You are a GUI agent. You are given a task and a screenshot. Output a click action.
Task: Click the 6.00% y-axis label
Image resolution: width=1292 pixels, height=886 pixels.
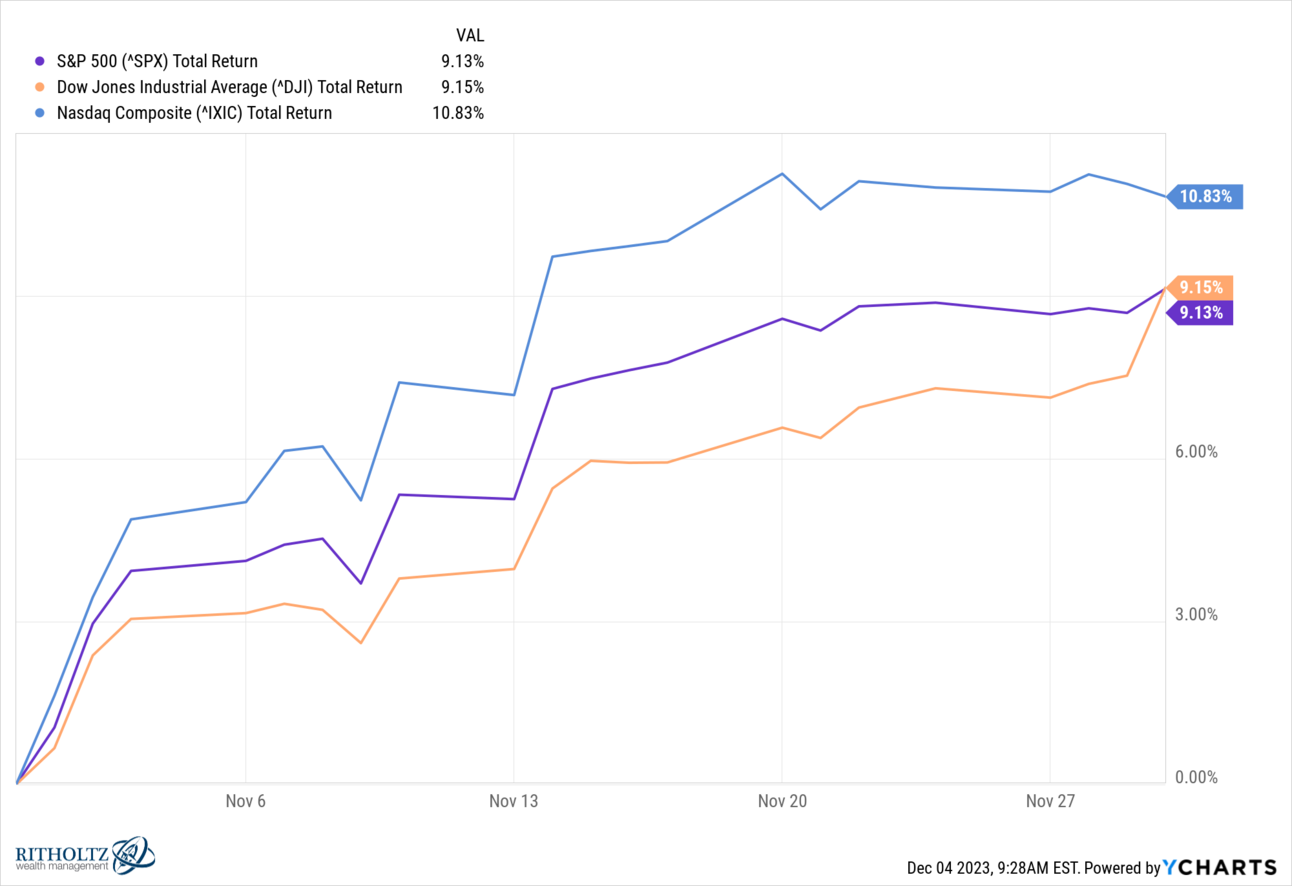click(1196, 452)
